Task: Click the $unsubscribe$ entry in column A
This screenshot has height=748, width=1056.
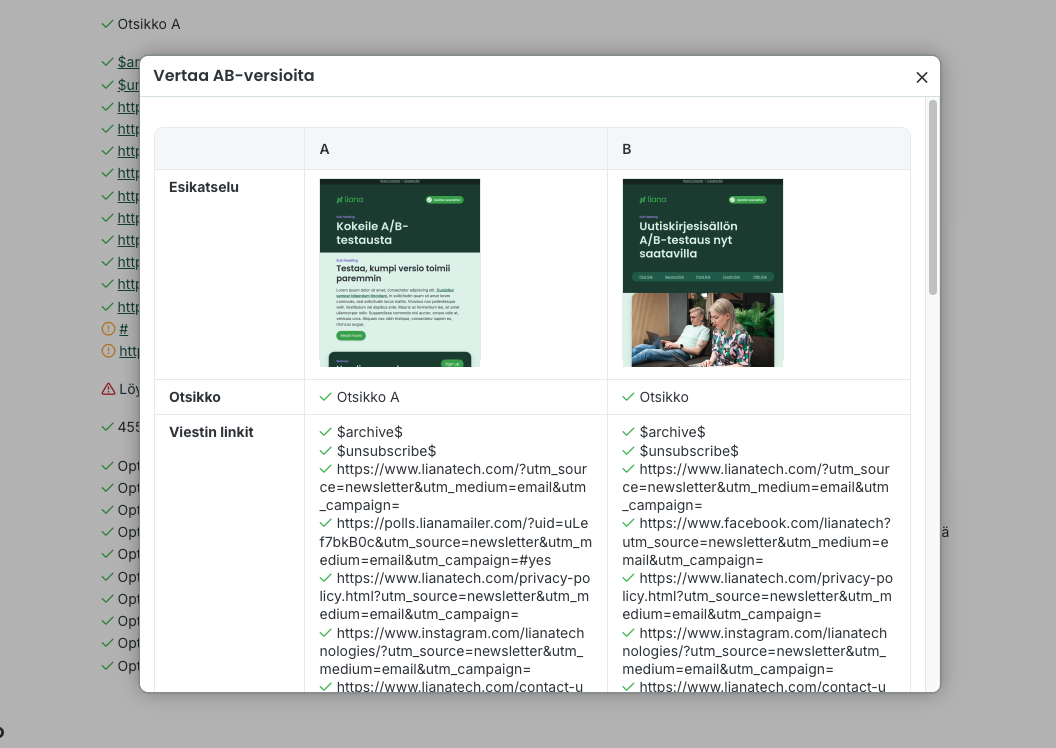Action: click(x=386, y=451)
